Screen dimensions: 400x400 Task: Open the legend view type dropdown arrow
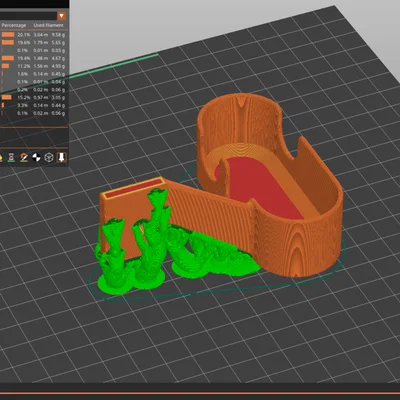61,16
